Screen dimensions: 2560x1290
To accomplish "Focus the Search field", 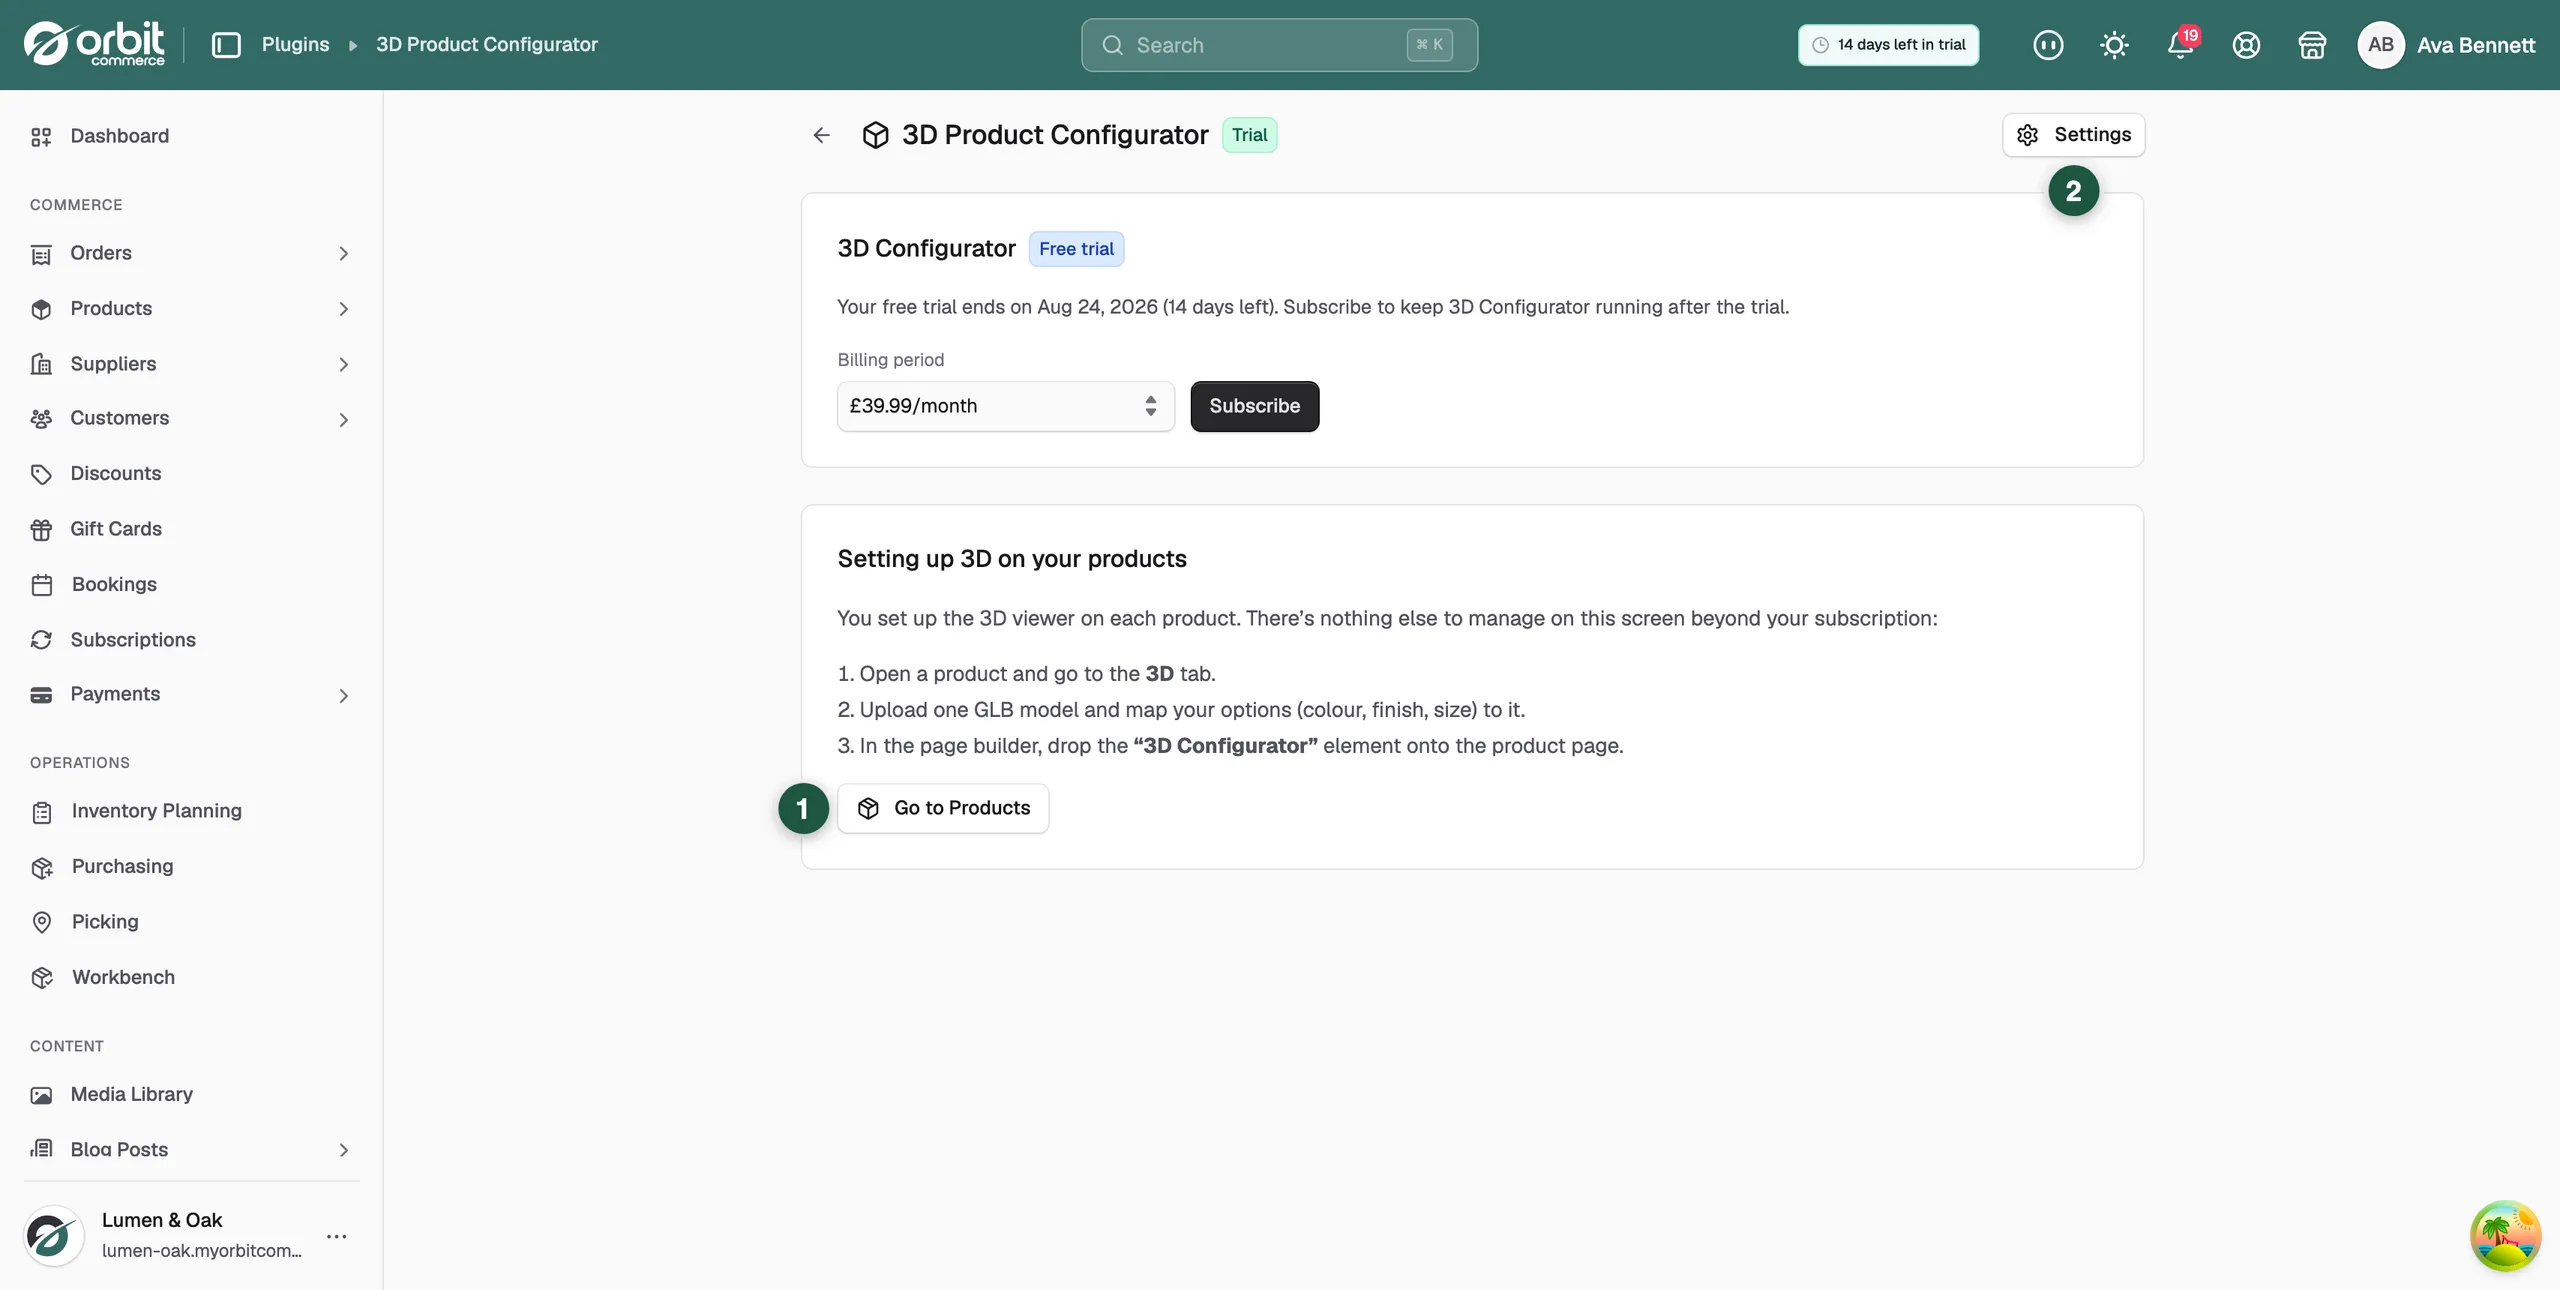I will [1279, 45].
